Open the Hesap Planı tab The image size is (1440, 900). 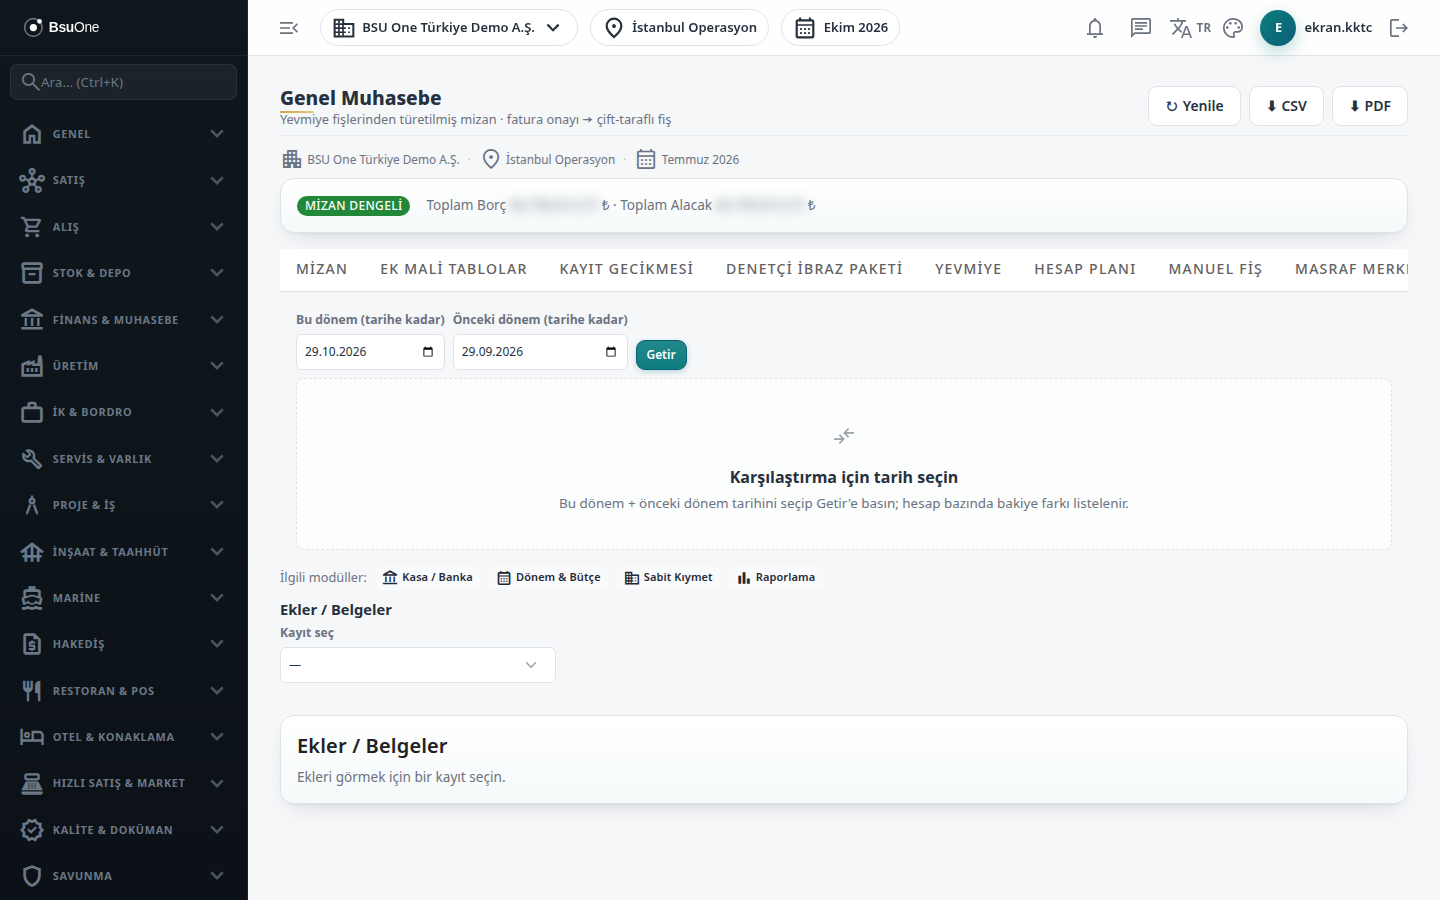[1085, 269]
